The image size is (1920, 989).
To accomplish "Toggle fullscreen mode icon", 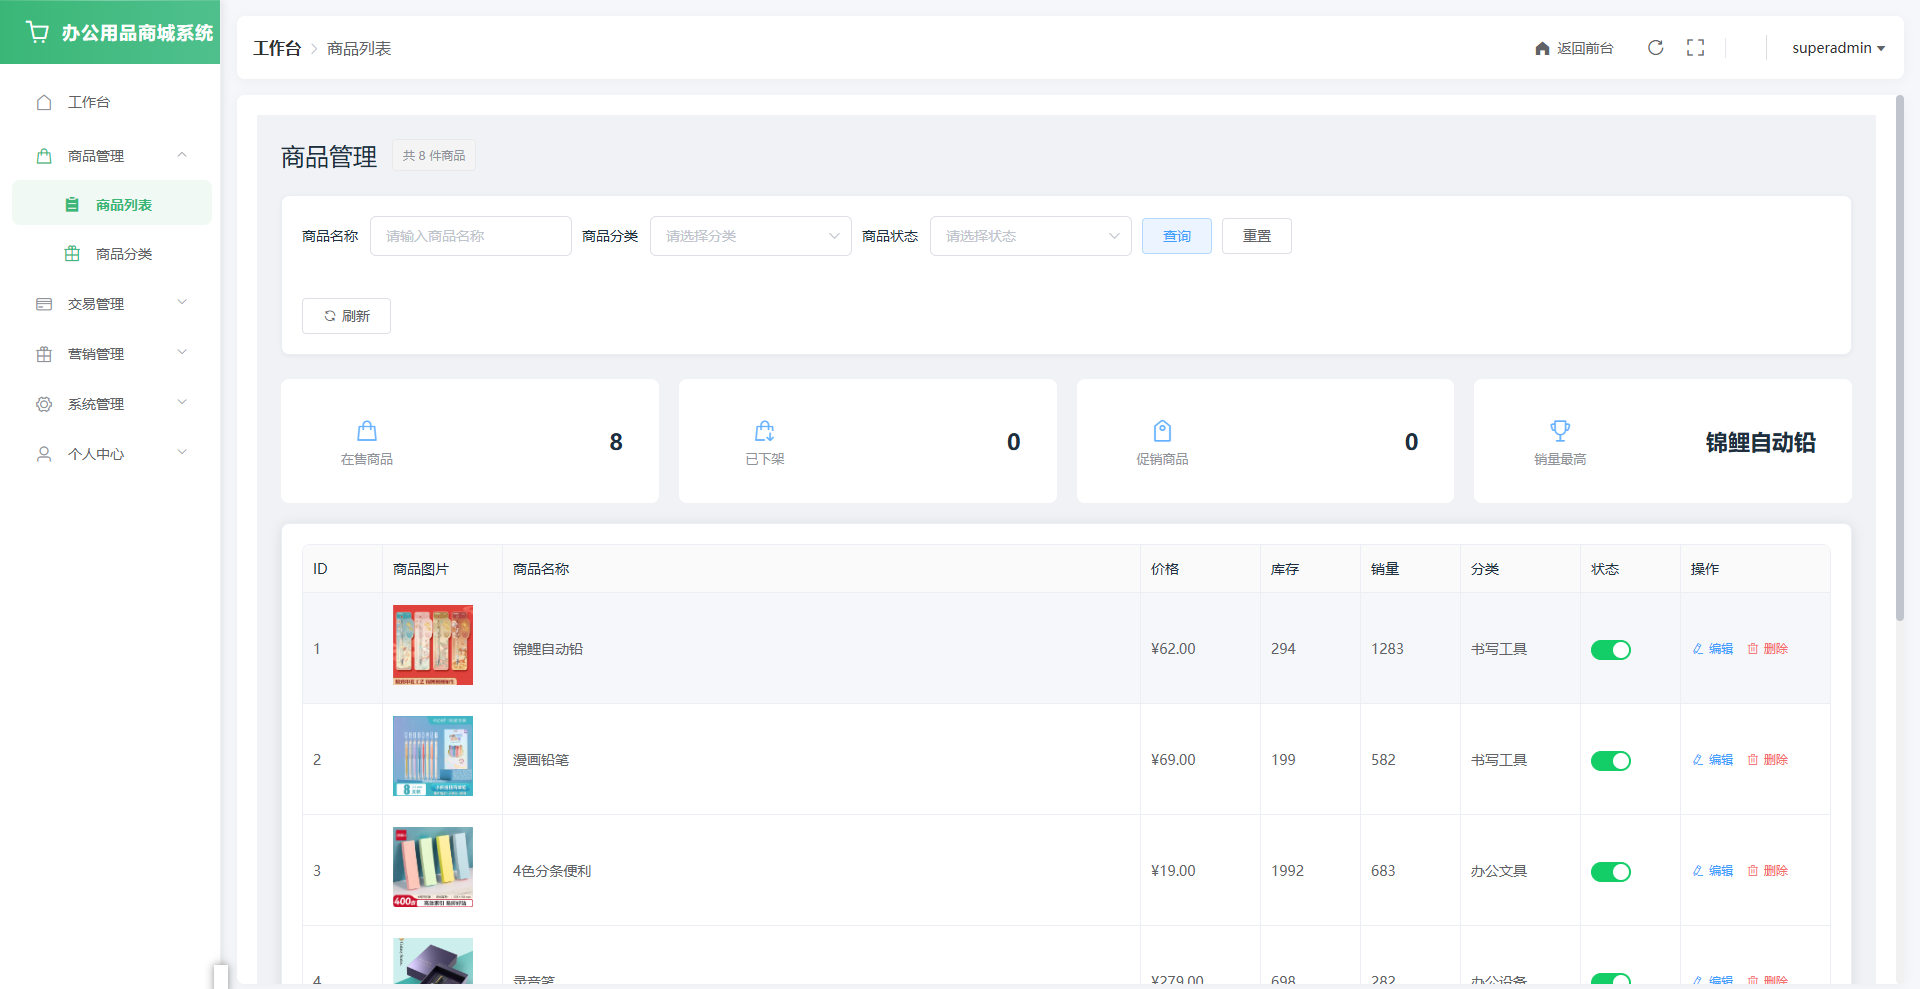I will (1695, 48).
